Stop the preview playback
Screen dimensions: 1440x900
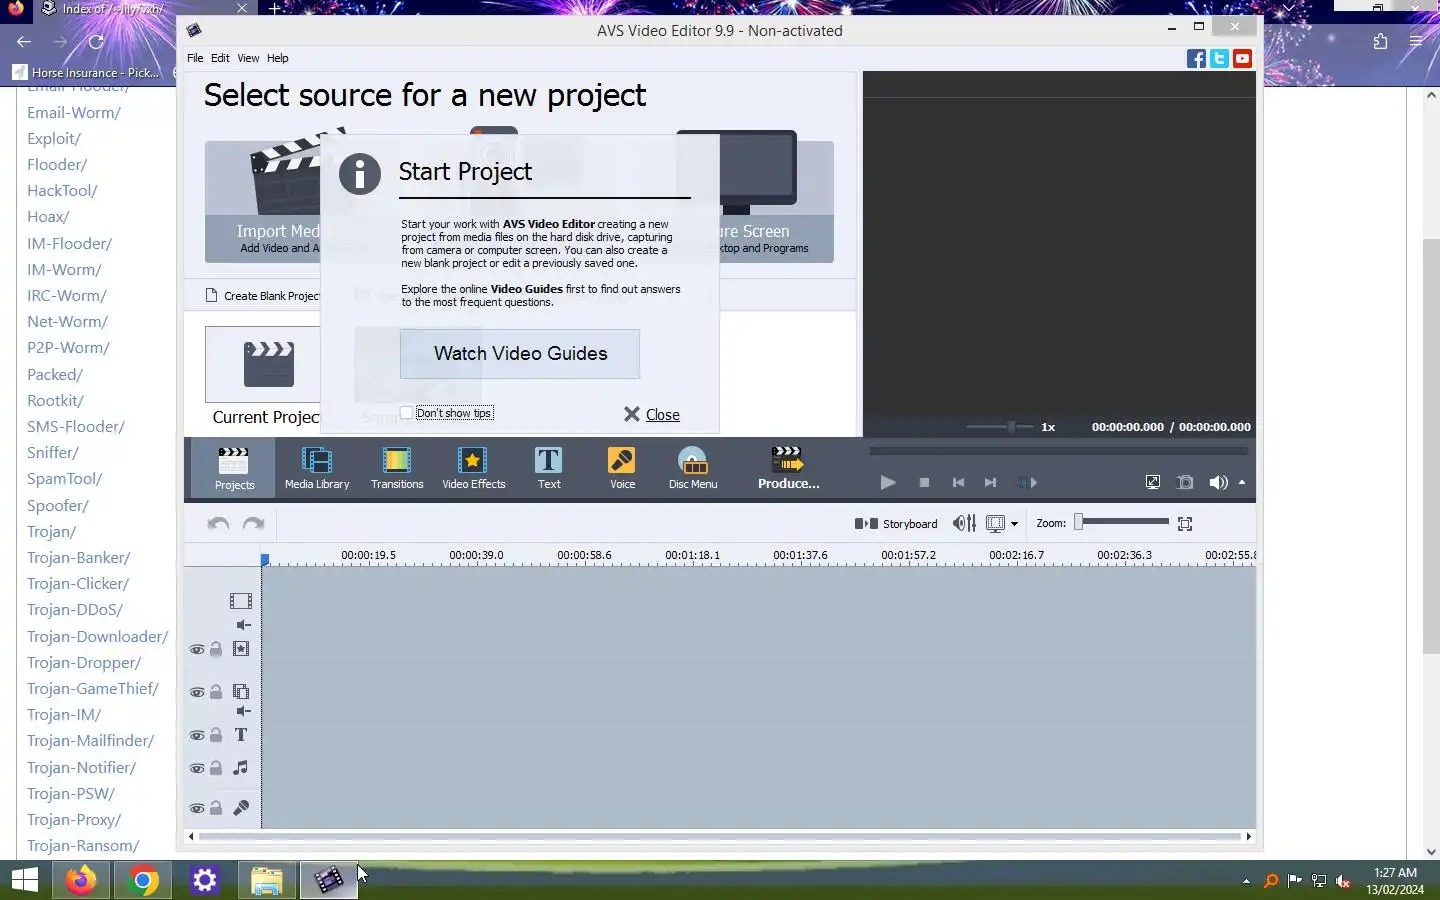pos(924,482)
